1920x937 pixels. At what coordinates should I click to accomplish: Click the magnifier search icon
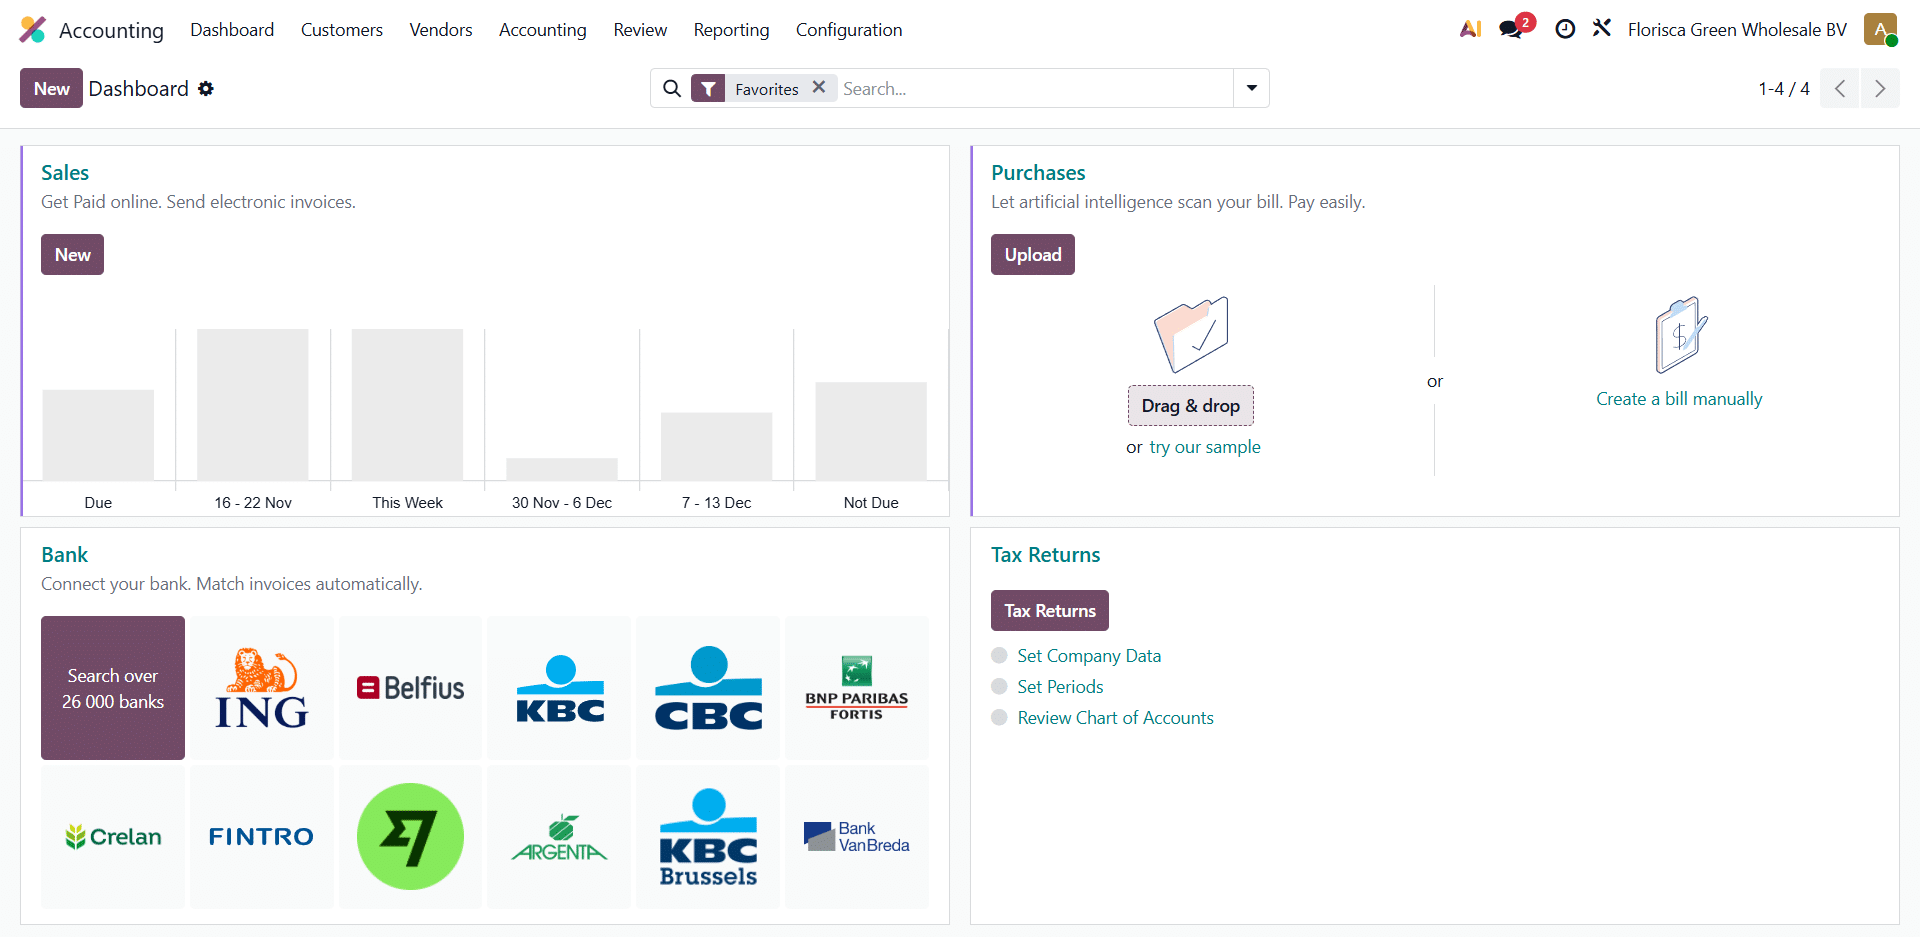pyautogui.click(x=672, y=89)
